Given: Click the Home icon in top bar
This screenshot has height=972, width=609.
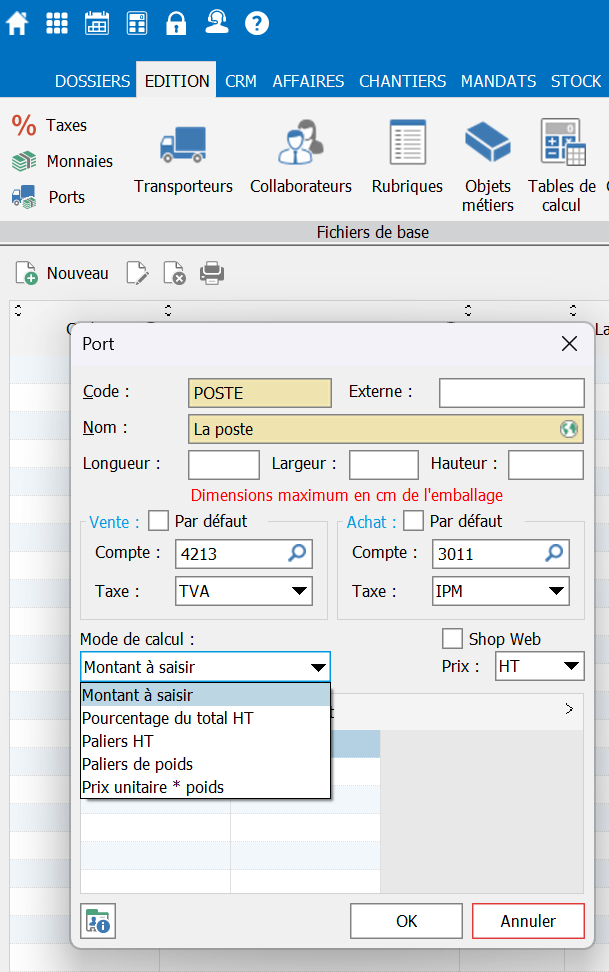Looking at the screenshot, I should [x=17, y=23].
